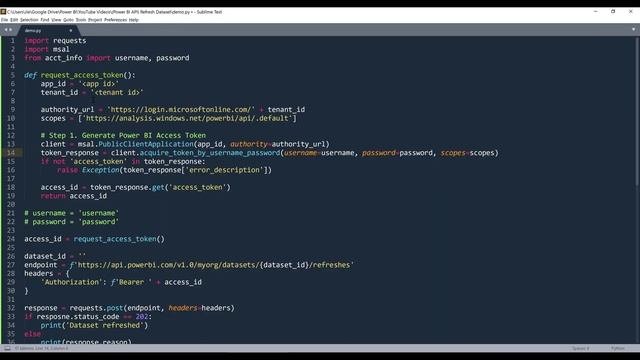Click line number 5 in the gutter

click(x=13, y=75)
